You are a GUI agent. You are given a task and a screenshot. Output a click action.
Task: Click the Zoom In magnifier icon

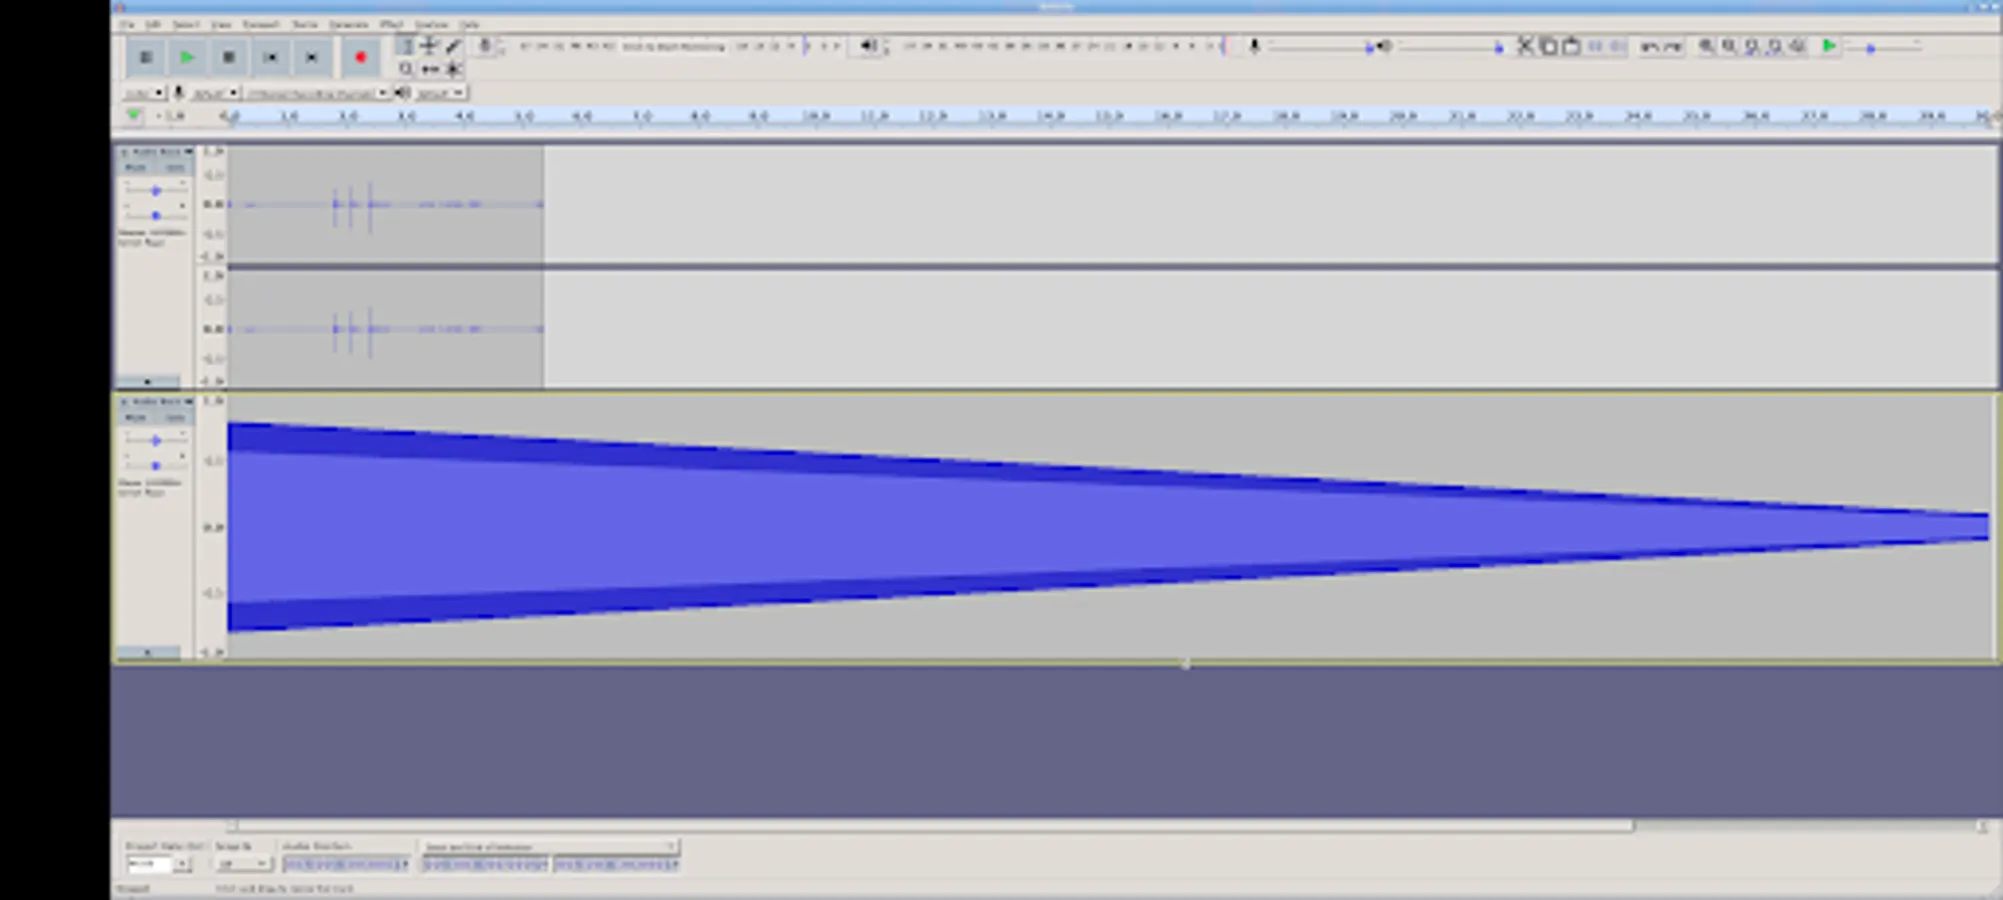pos(1705,45)
